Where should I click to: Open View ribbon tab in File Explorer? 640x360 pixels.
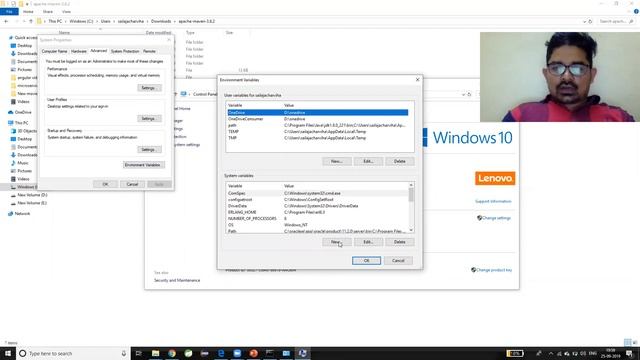66,11
